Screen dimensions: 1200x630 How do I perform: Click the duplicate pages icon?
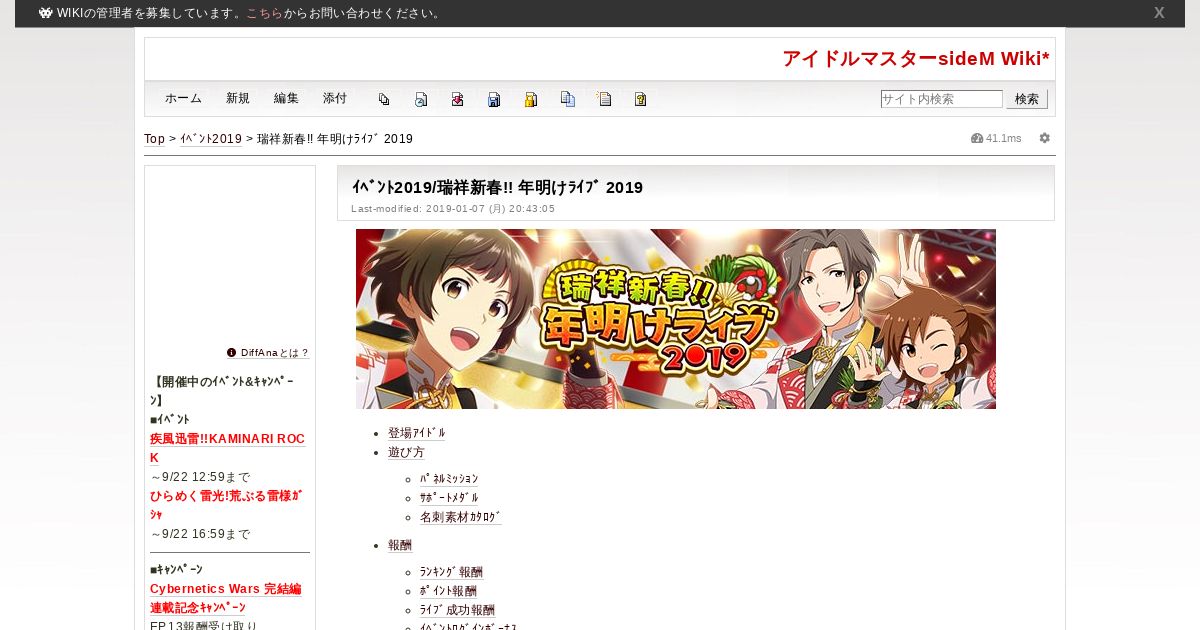pyautogui.click(x=568, y=99)
